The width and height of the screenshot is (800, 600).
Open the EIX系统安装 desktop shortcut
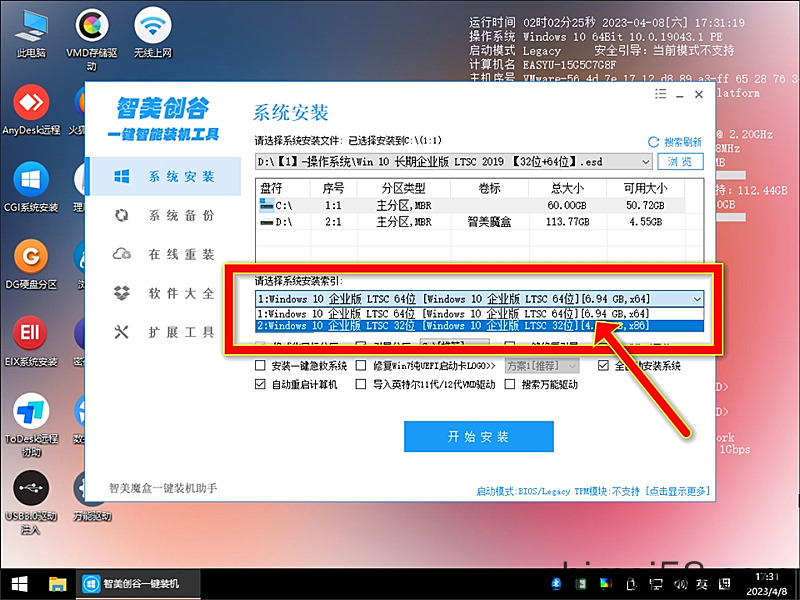[31, 342]
